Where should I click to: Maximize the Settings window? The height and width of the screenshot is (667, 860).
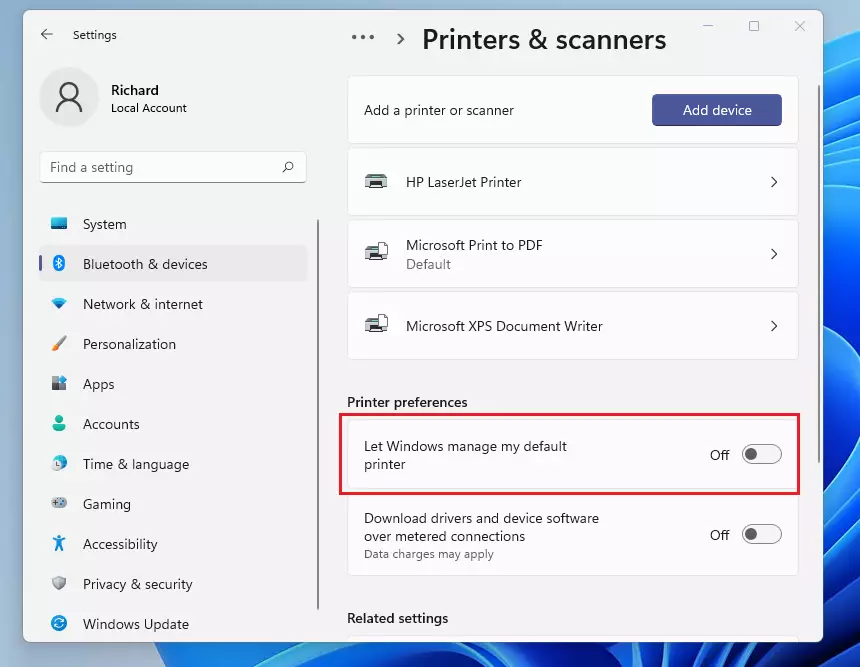pyautogui.click(x=754, y=26)
